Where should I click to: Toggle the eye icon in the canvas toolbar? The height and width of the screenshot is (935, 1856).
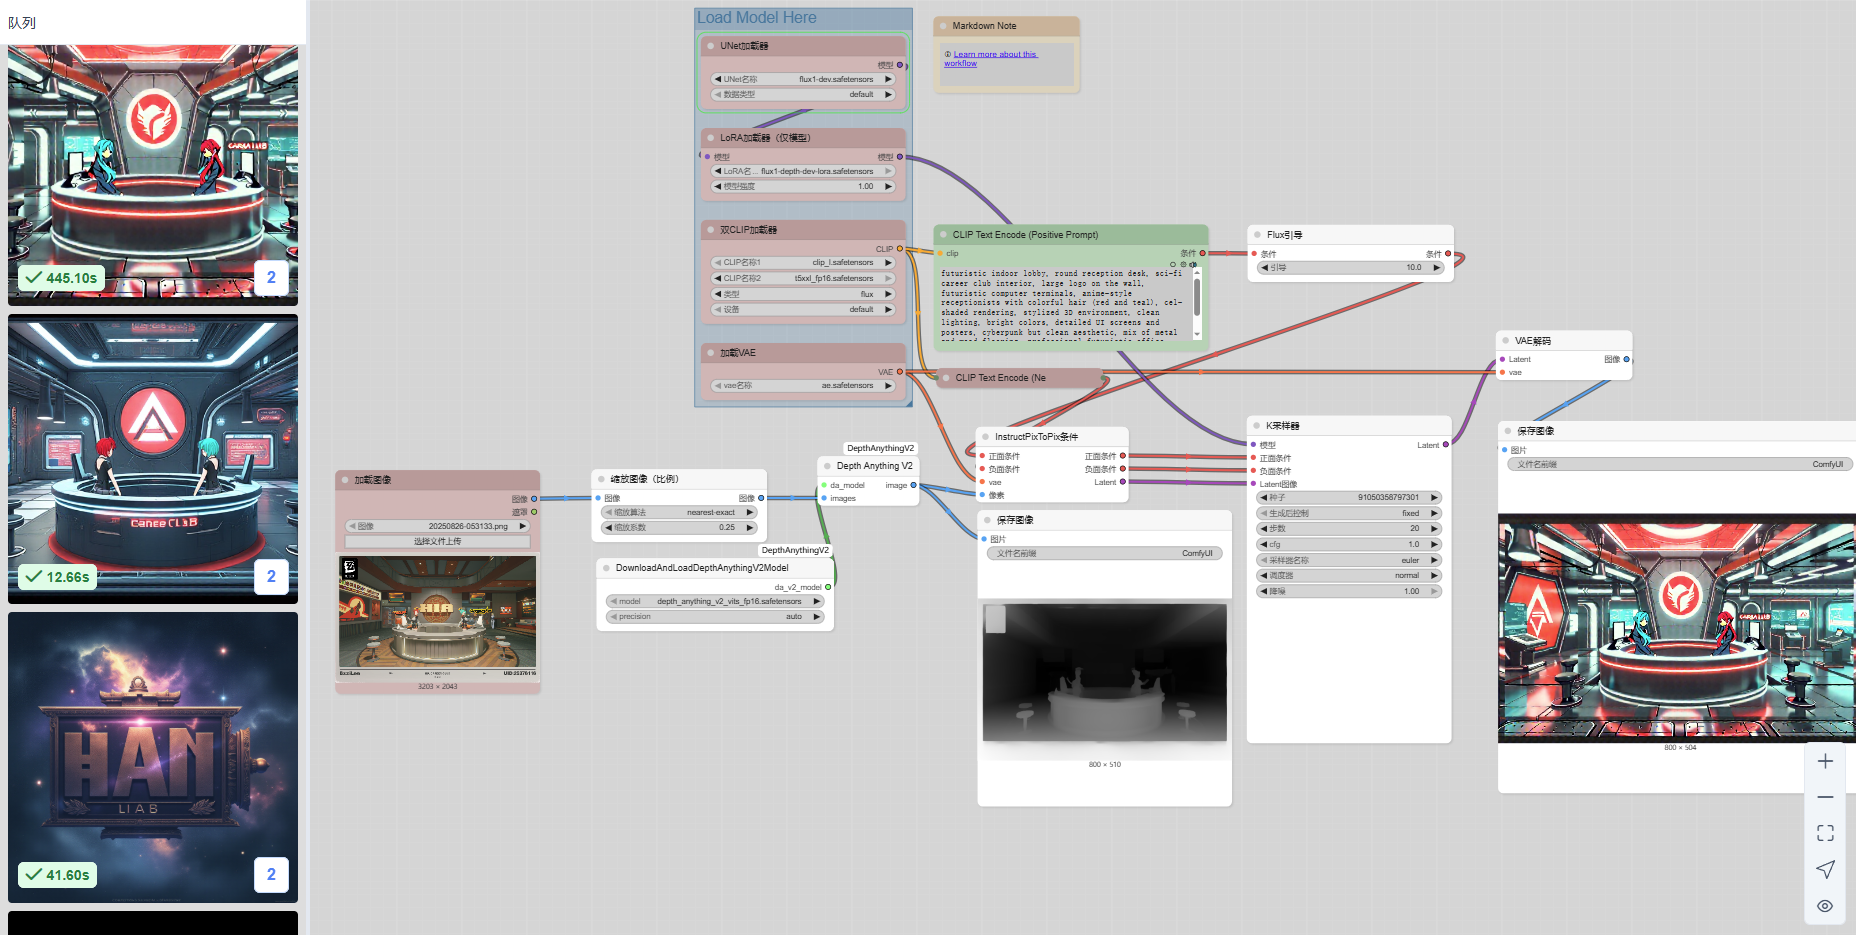[x=1825, y=904]
